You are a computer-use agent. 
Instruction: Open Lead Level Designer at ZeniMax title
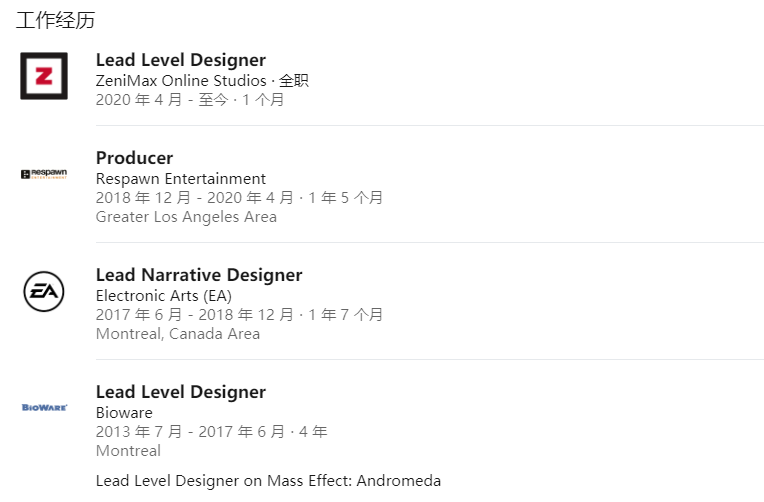181,60
